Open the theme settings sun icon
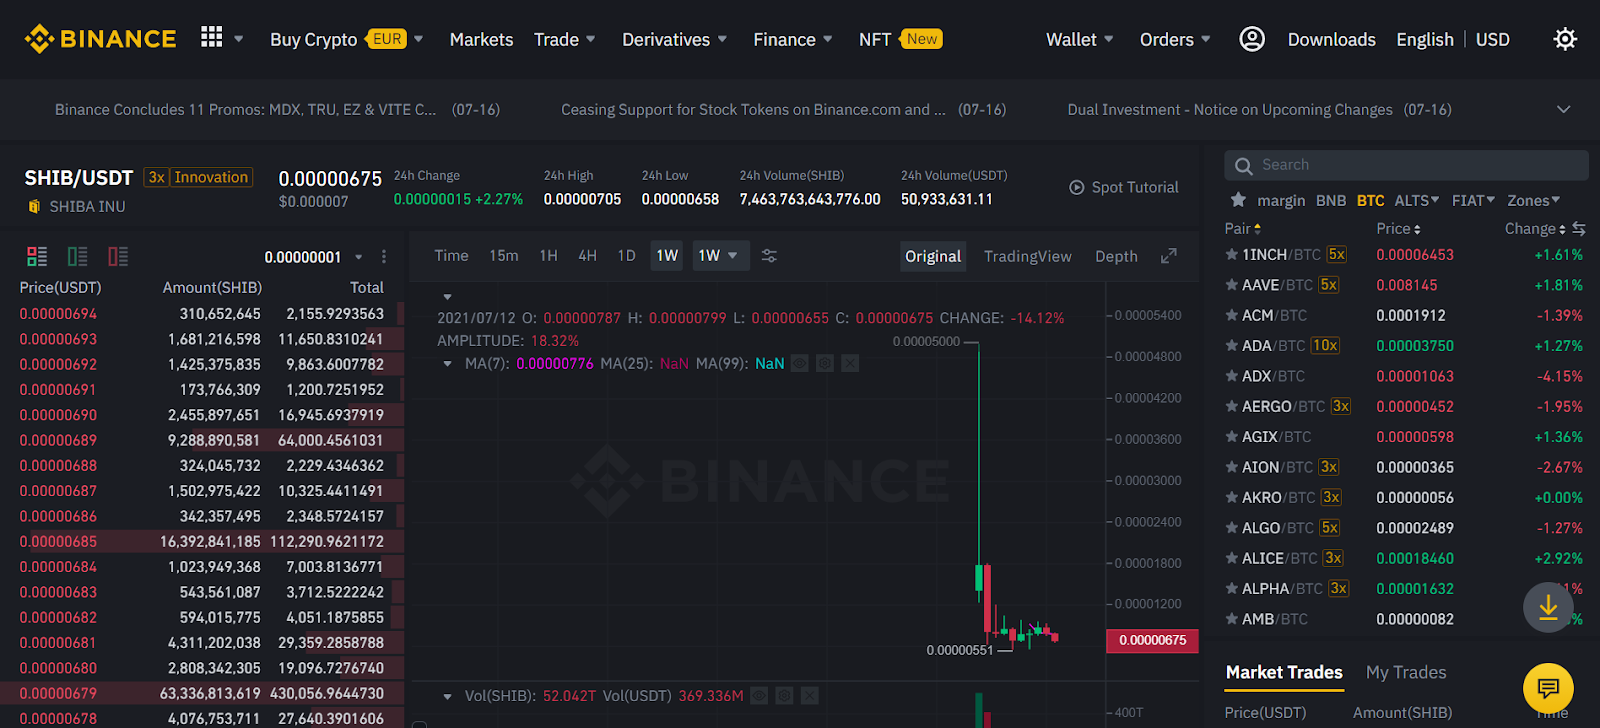Screen dimensions: 1600x728 1565,39
